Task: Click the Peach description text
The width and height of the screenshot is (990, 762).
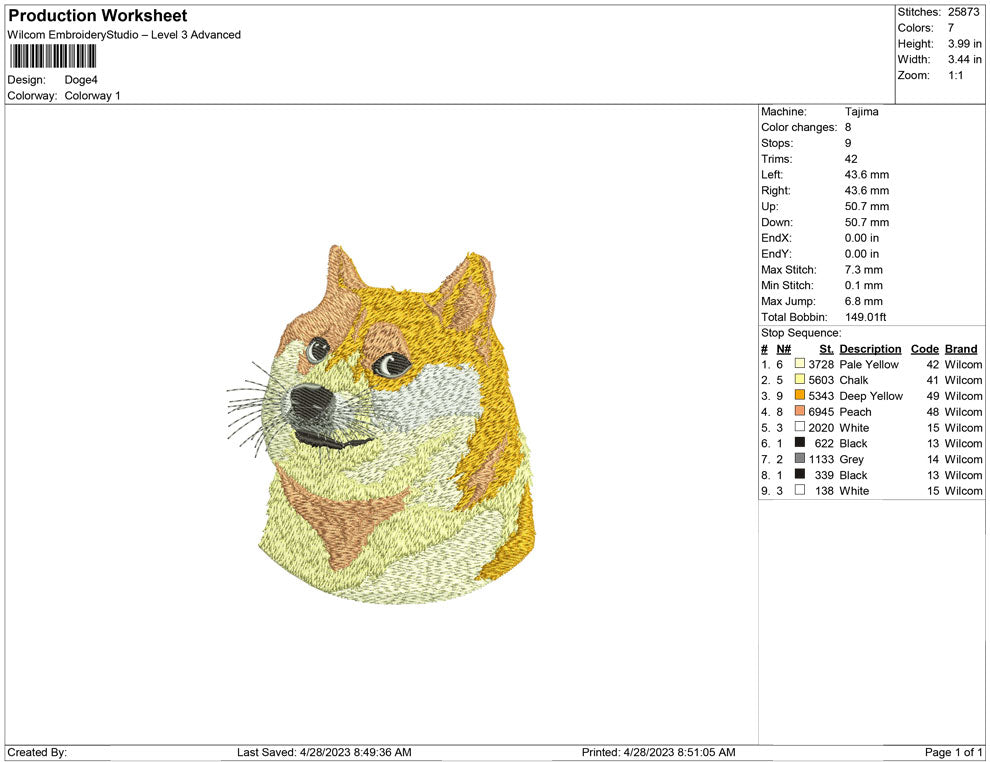Action: pyautogui.click(x=856, y=412)
